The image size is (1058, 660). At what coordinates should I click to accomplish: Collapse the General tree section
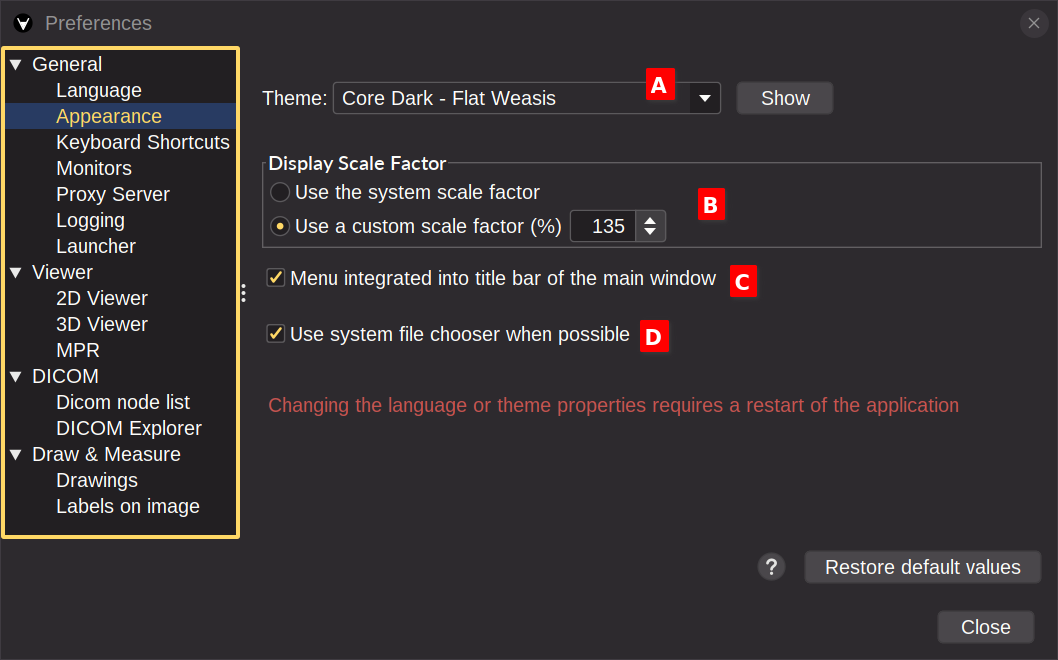coord(16,65)
